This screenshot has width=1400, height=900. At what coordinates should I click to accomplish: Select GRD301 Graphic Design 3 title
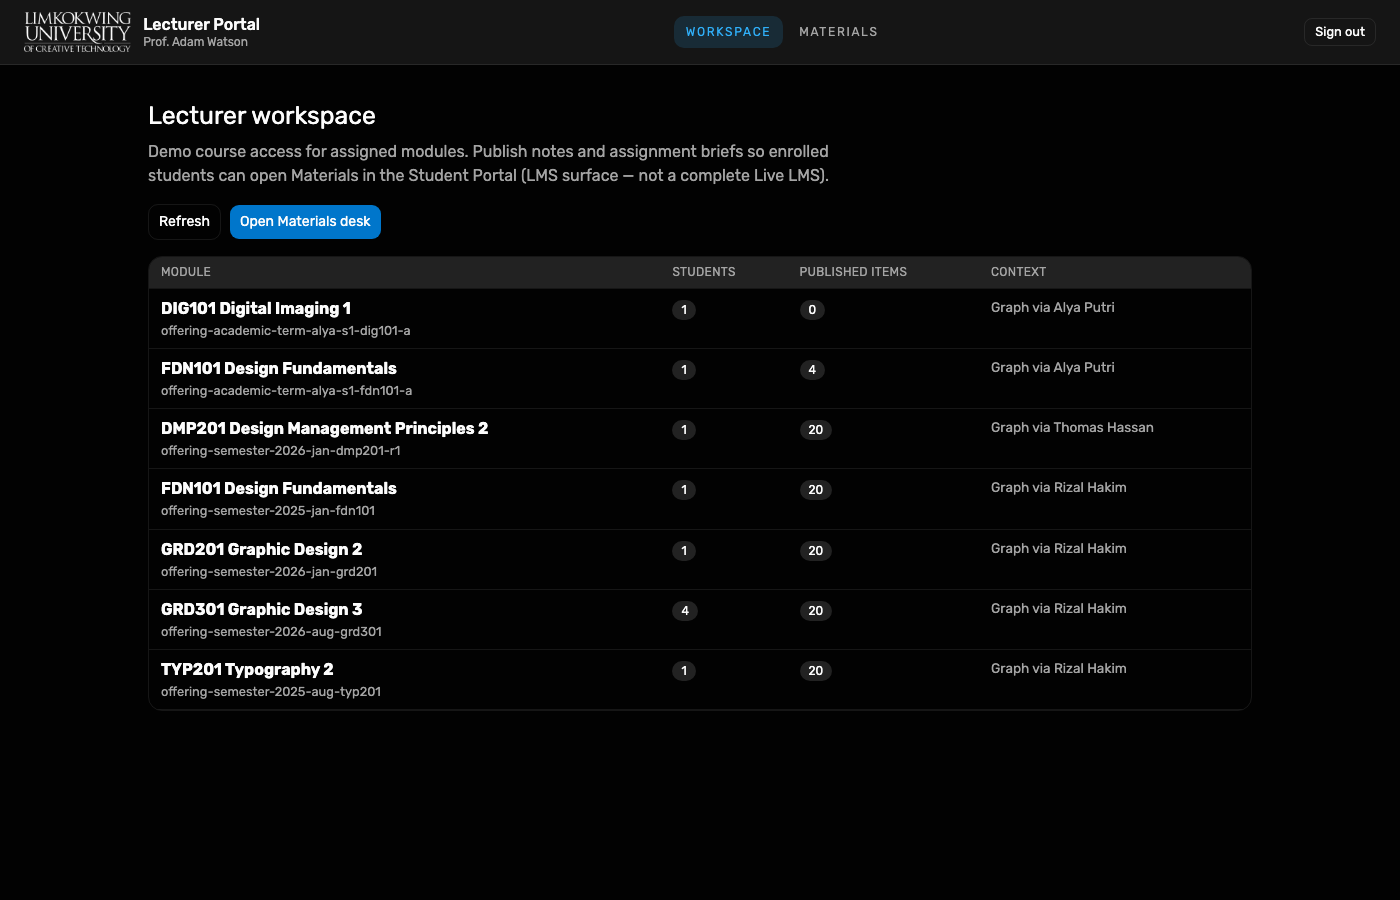[x=262, y=609]
